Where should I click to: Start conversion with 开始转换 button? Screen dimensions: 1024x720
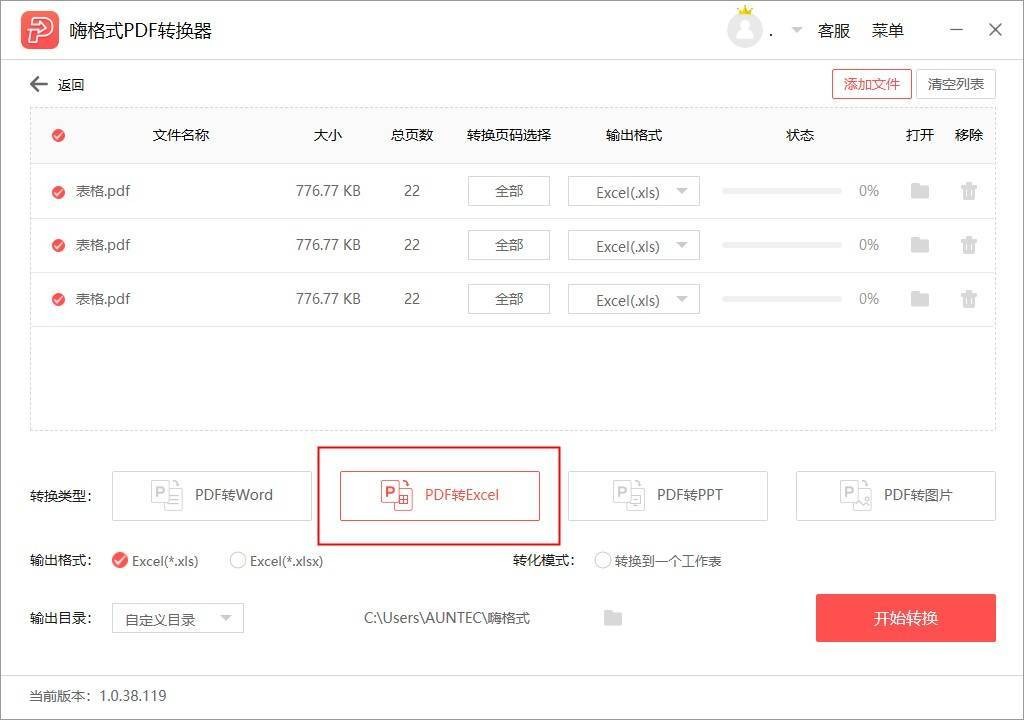[x=905, y=618]
